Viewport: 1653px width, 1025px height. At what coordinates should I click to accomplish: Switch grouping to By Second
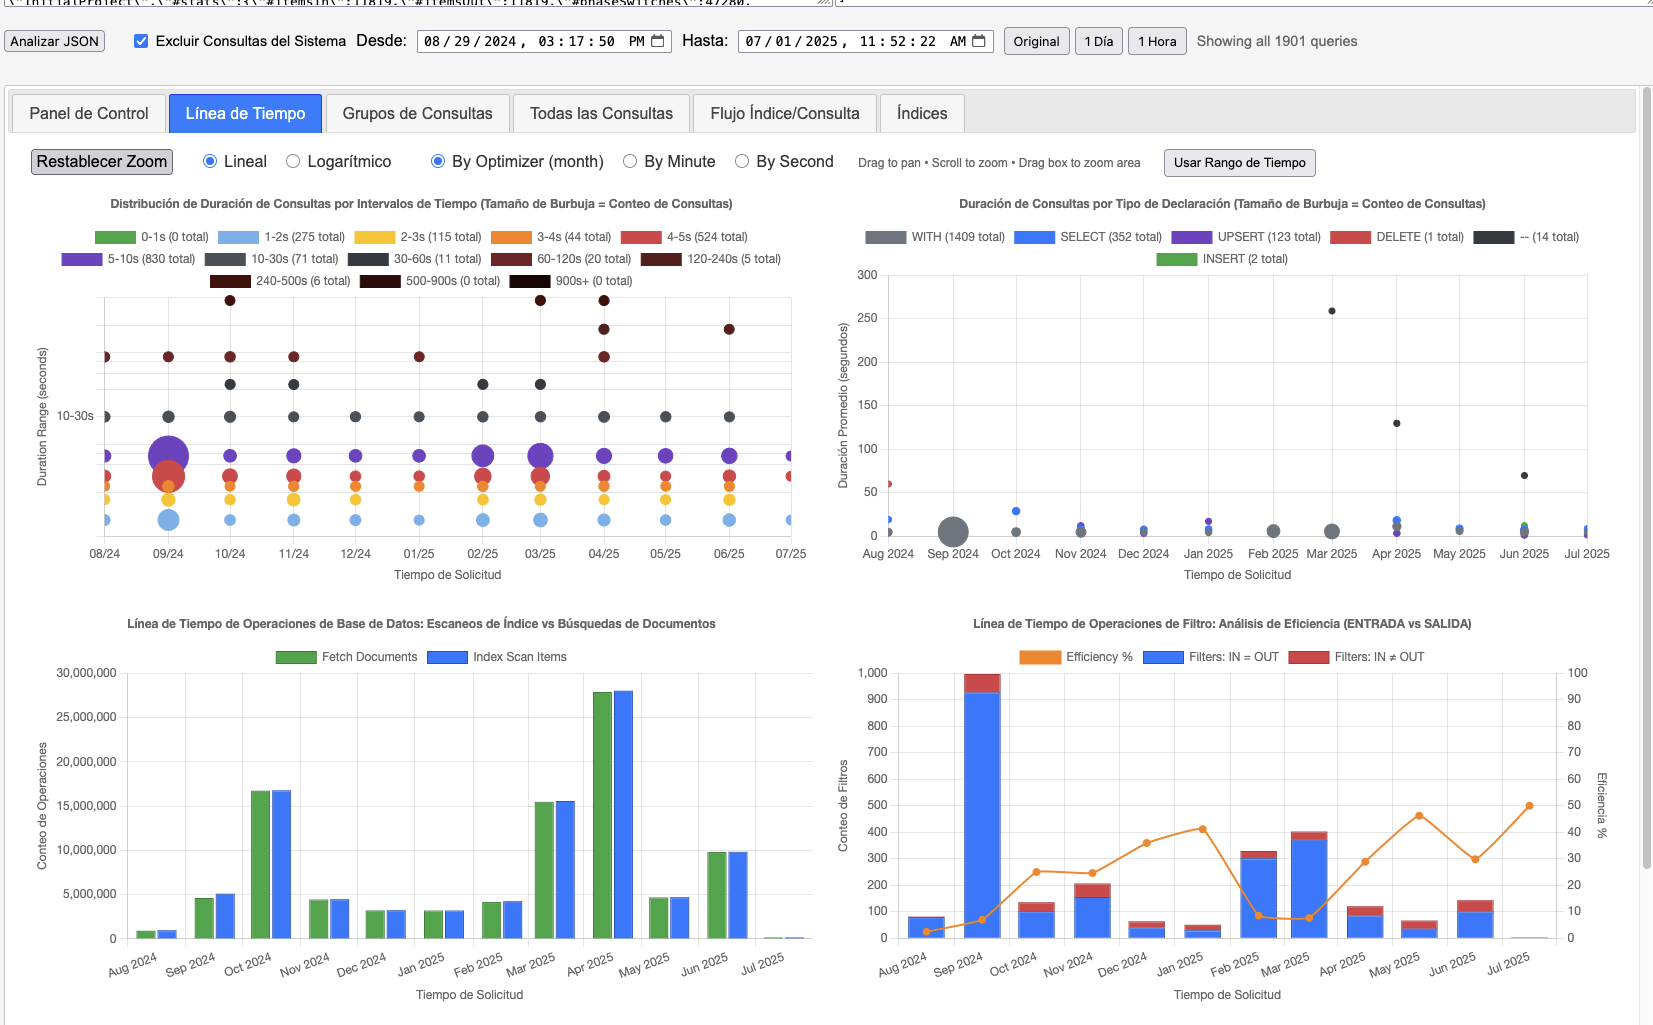pyautogui.click(x=741, y=161)
